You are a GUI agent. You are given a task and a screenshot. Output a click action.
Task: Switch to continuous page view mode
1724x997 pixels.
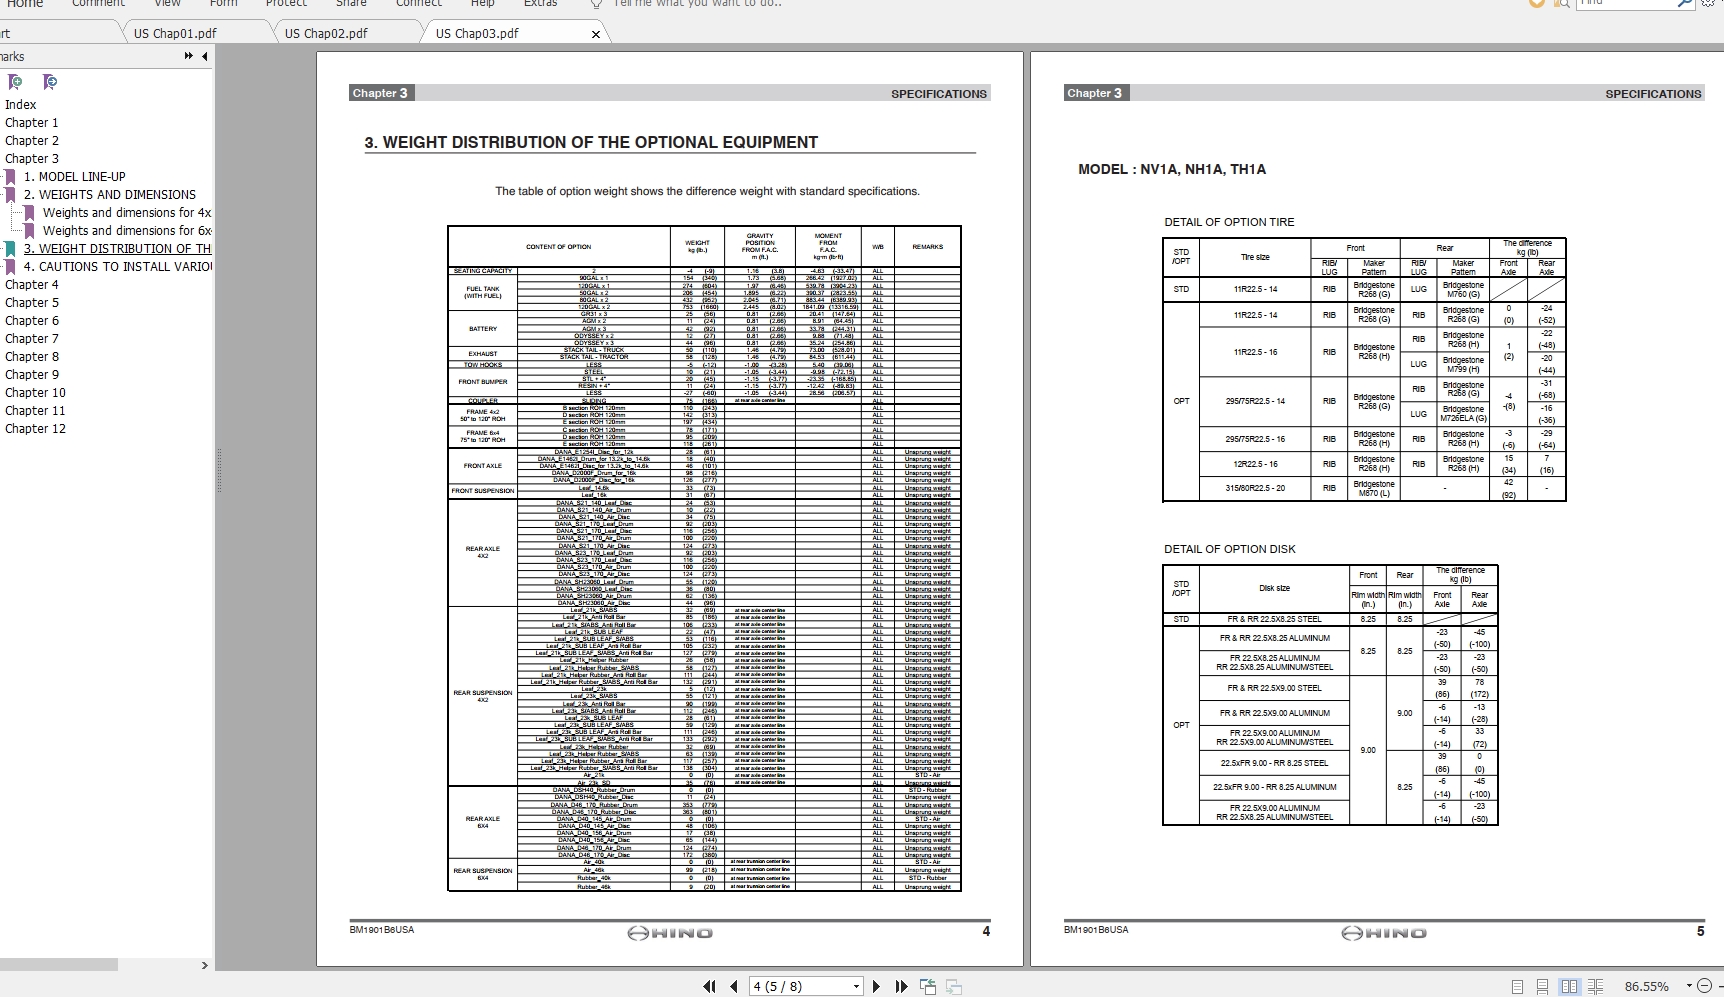1543,986
